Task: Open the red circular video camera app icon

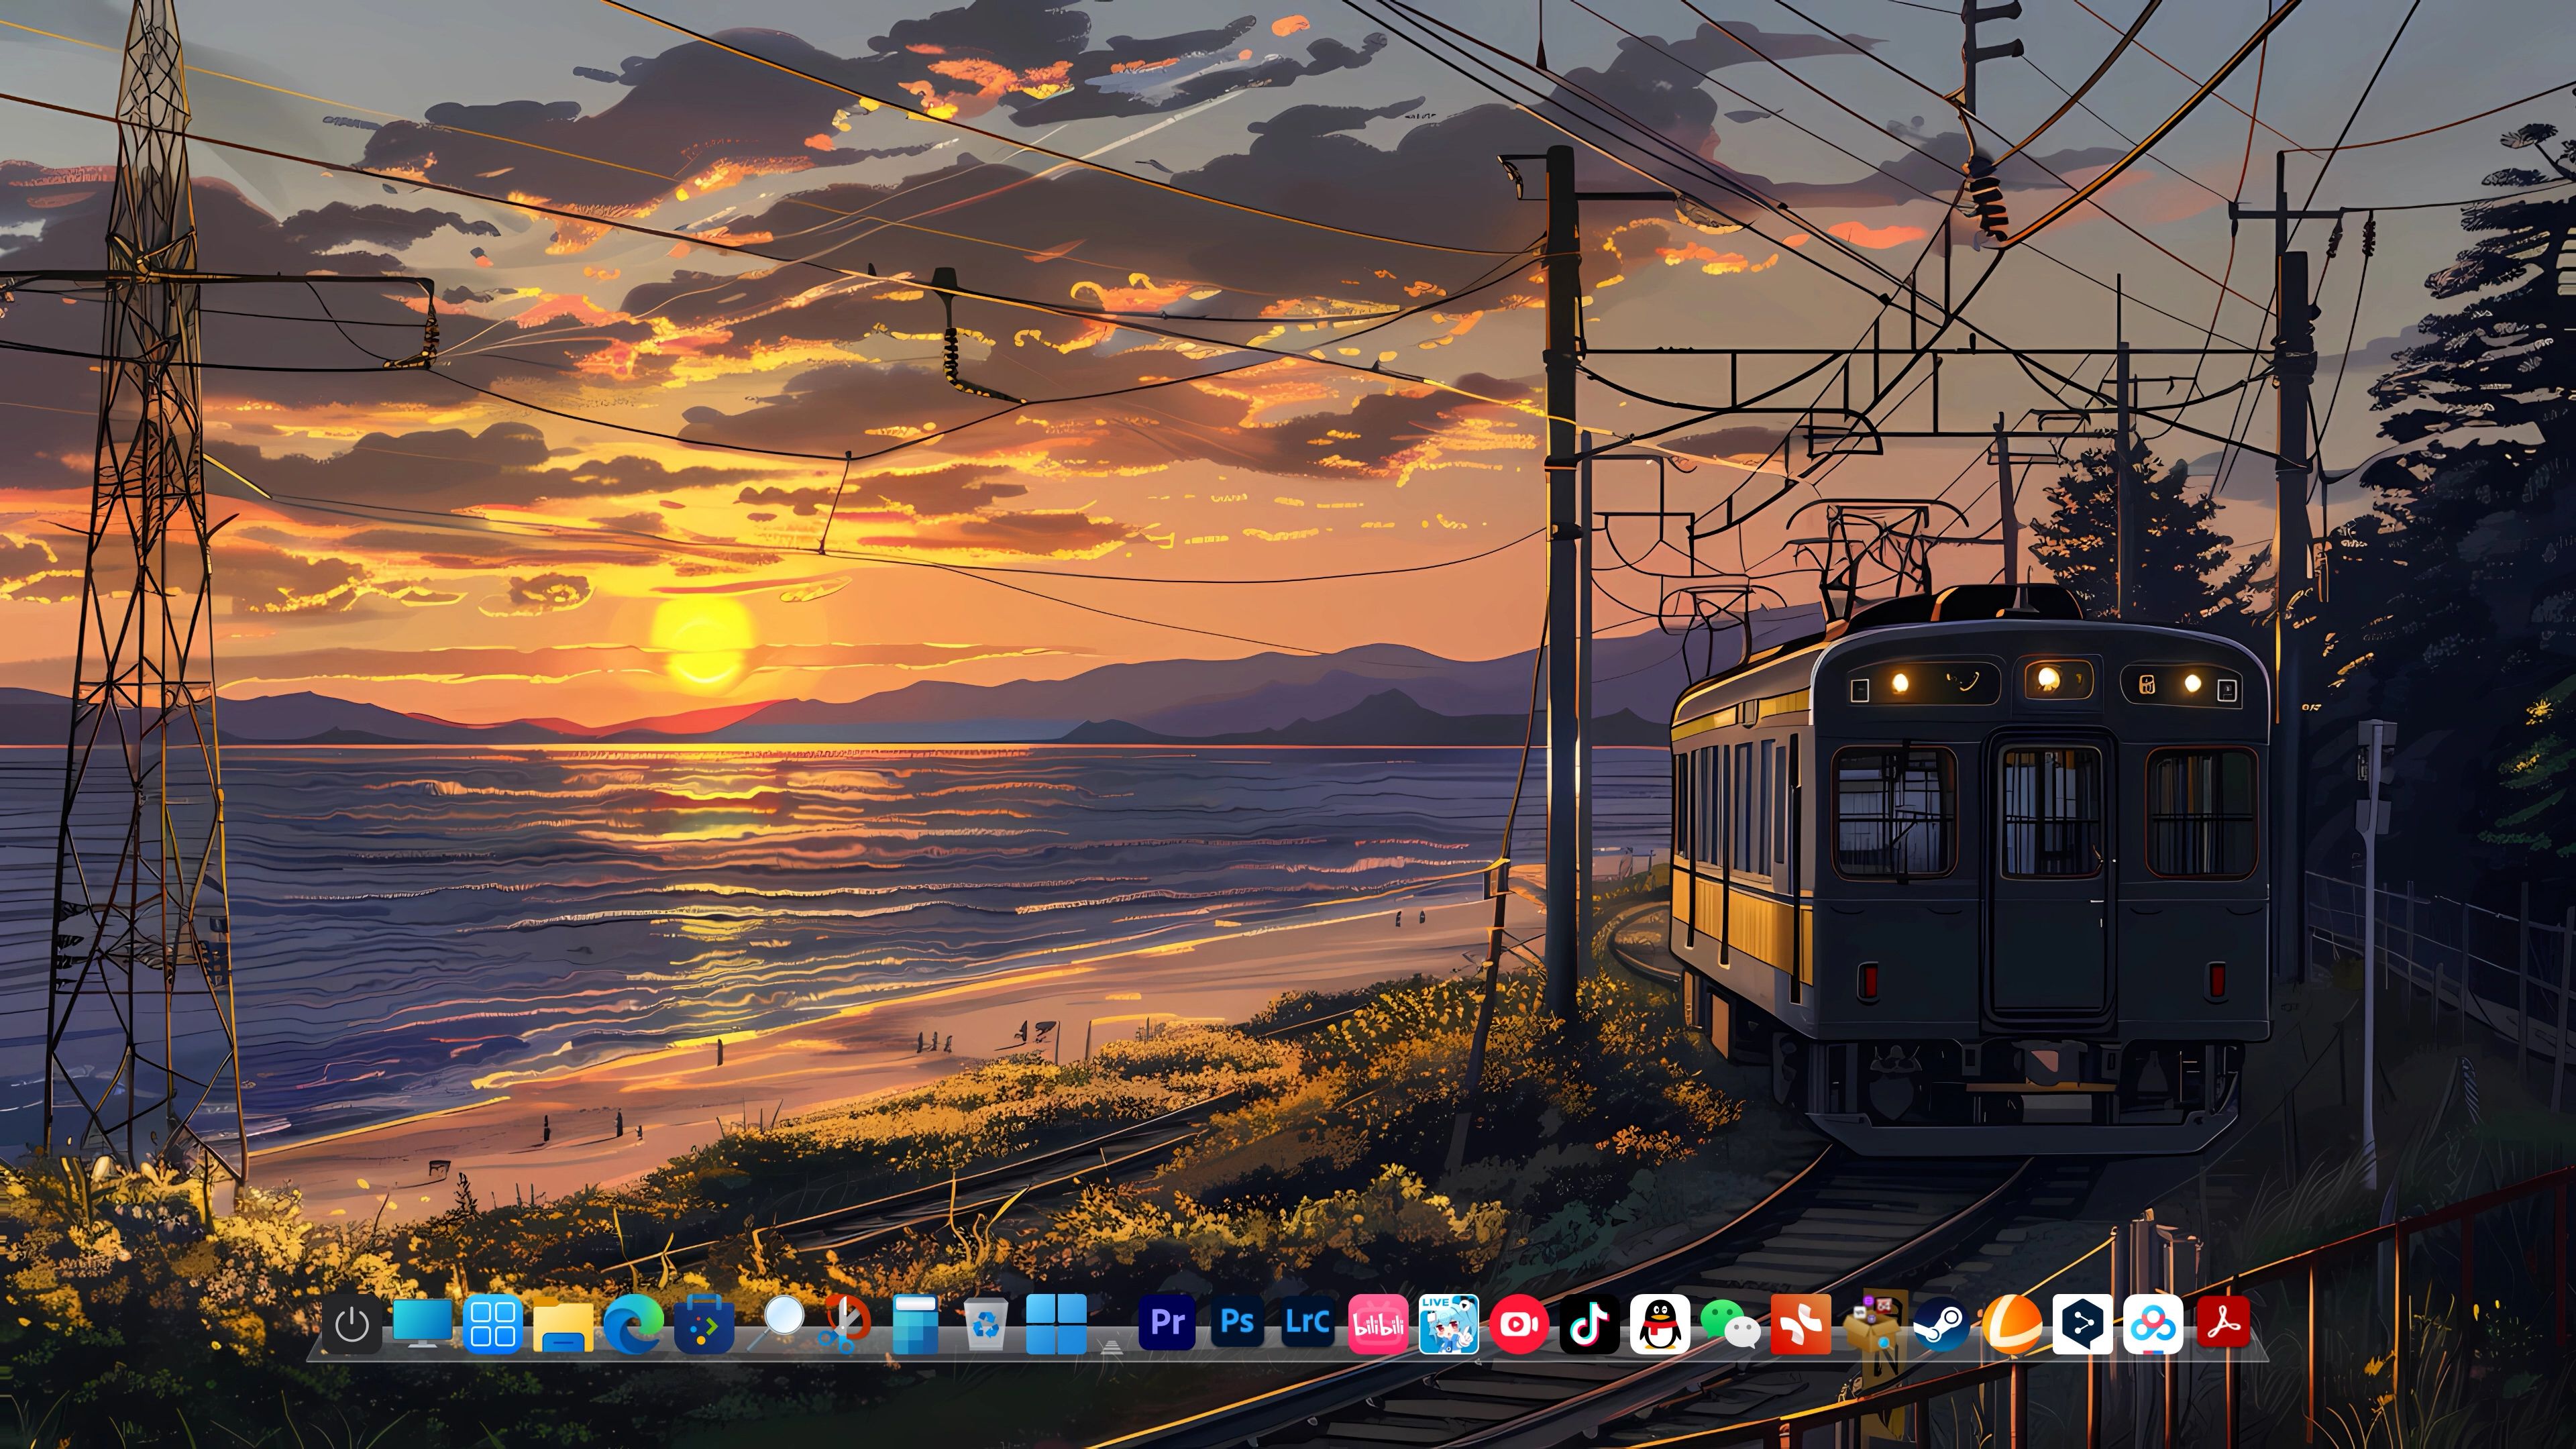Action: point(1519,1324)
